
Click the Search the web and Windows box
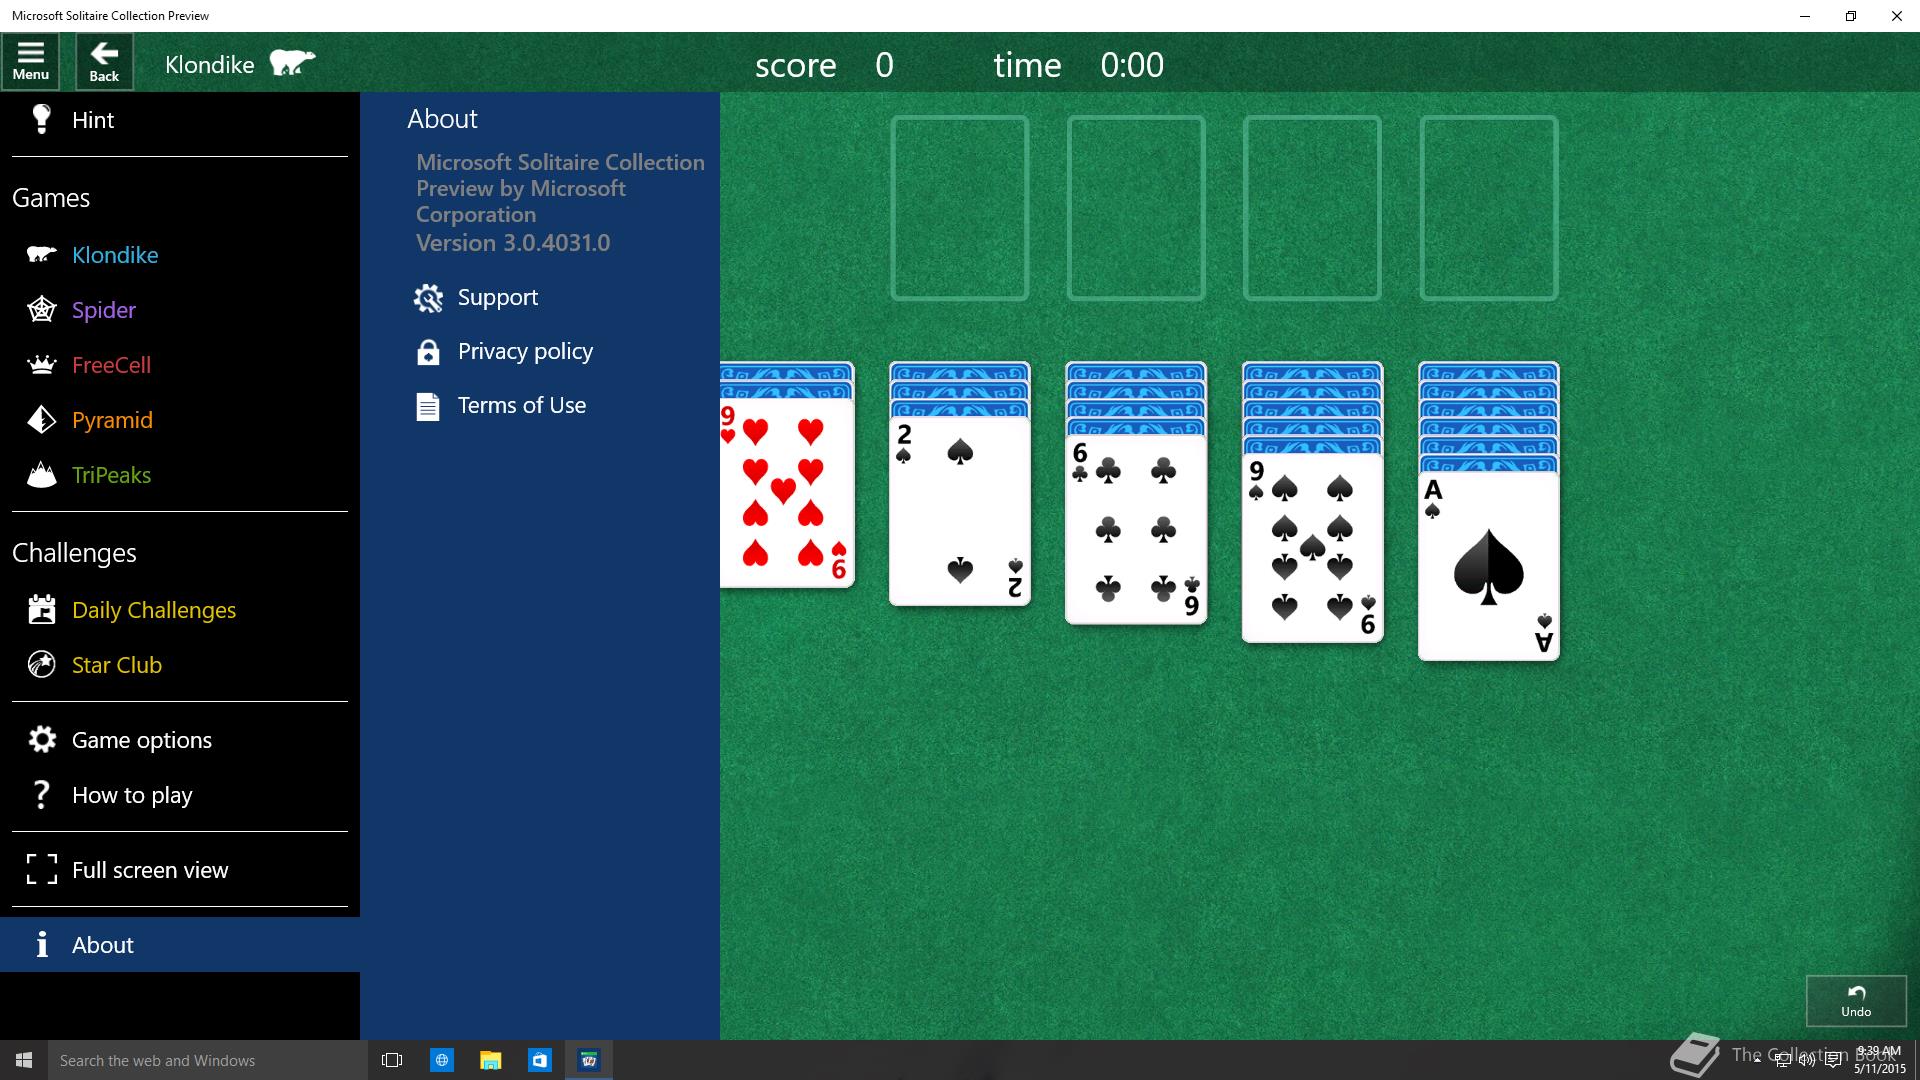point(207,1060)
